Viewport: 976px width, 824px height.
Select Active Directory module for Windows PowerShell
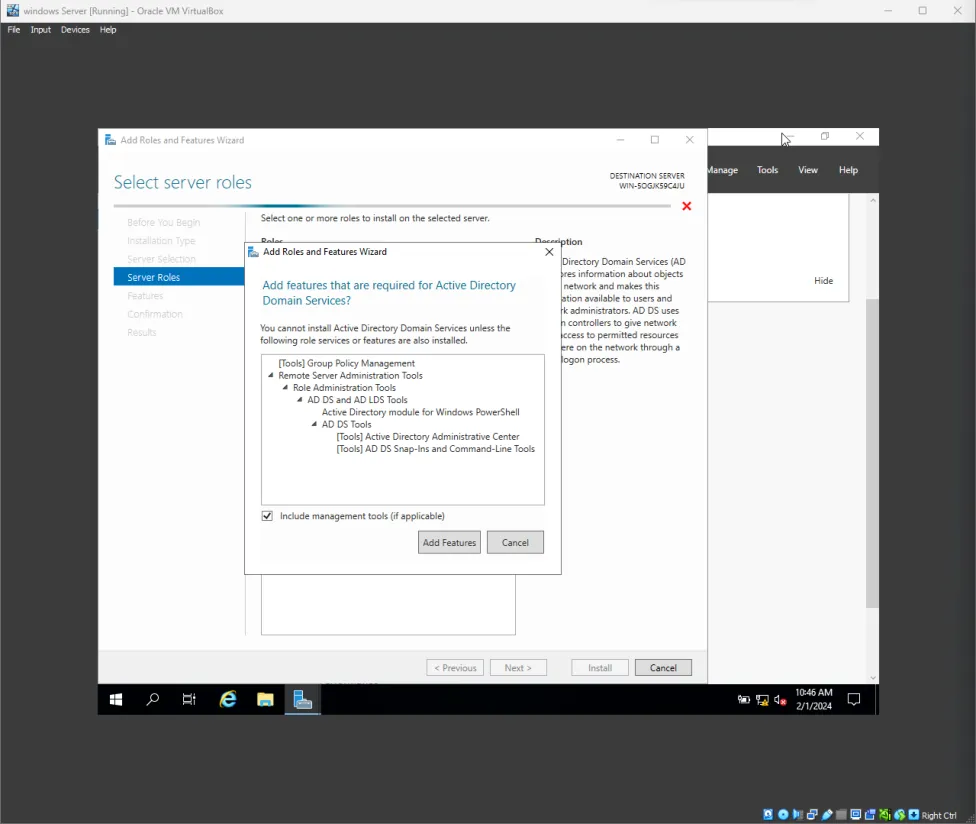421,412
